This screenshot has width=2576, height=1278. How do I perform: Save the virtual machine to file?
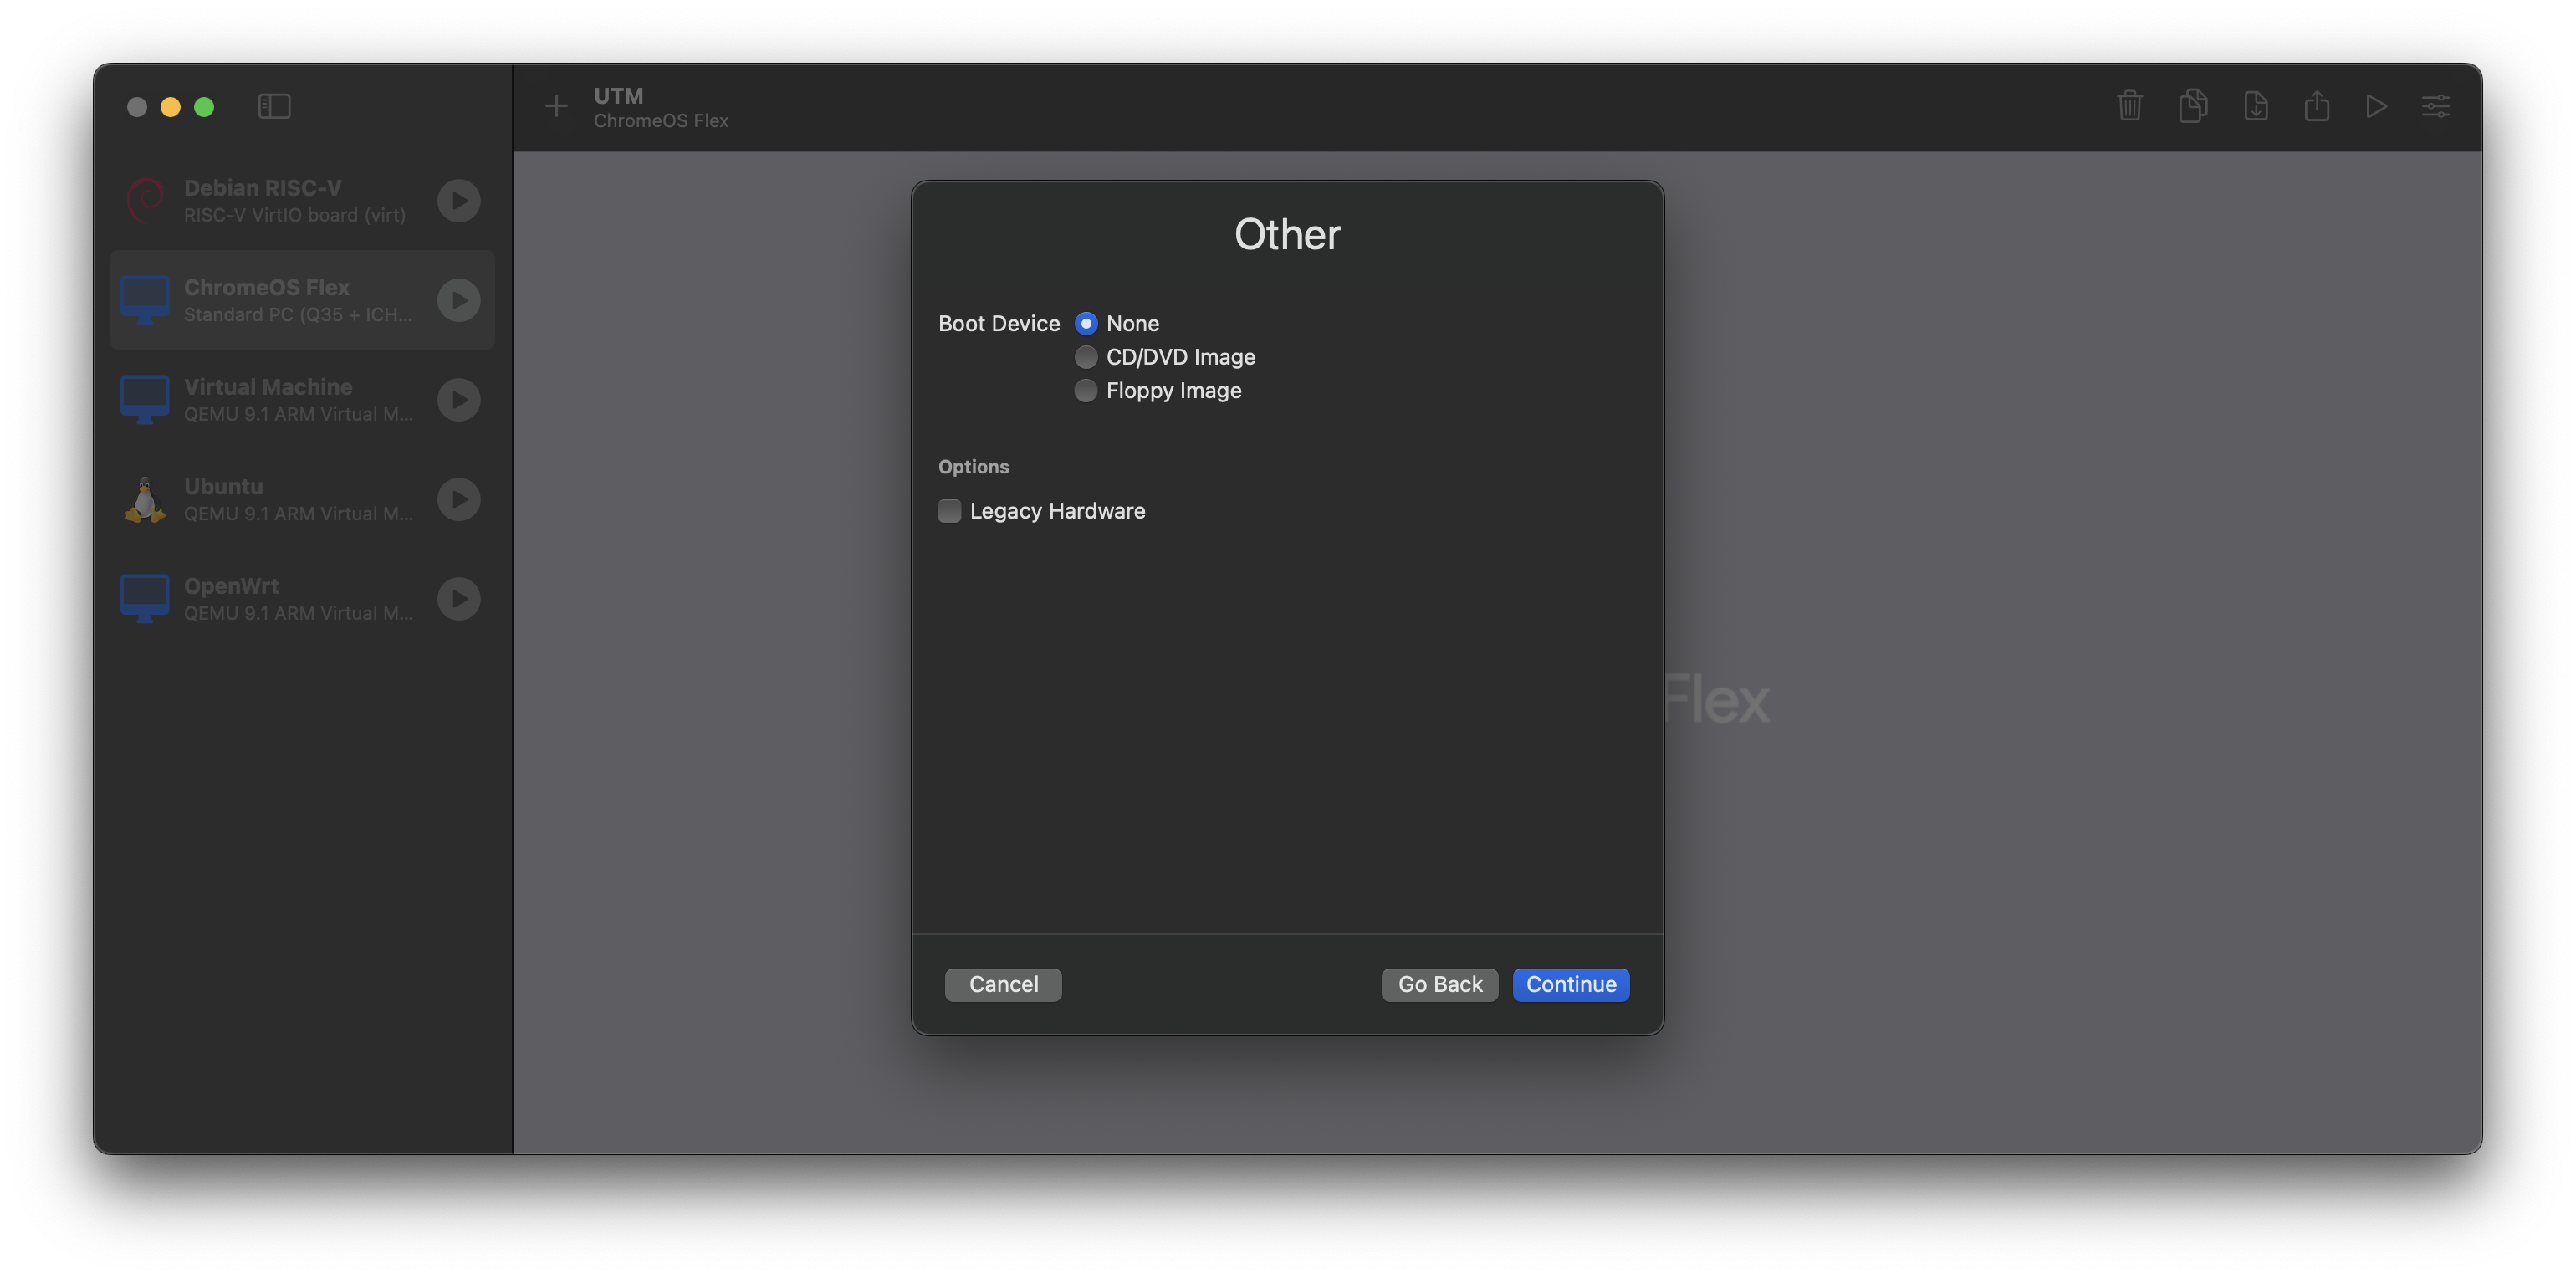click(2256, 106)
